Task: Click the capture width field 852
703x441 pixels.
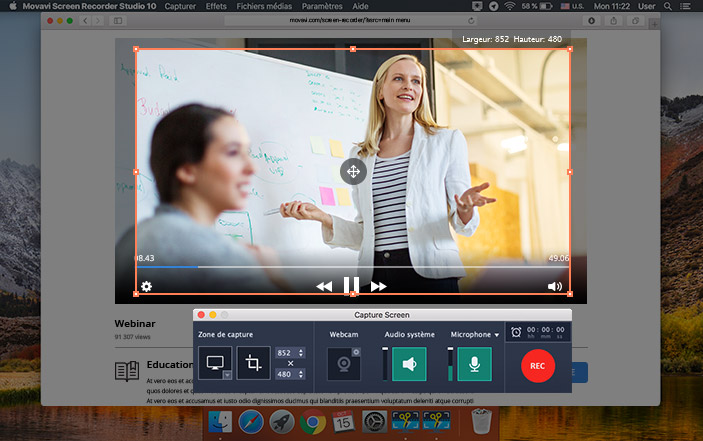Action: pos(283,353)
